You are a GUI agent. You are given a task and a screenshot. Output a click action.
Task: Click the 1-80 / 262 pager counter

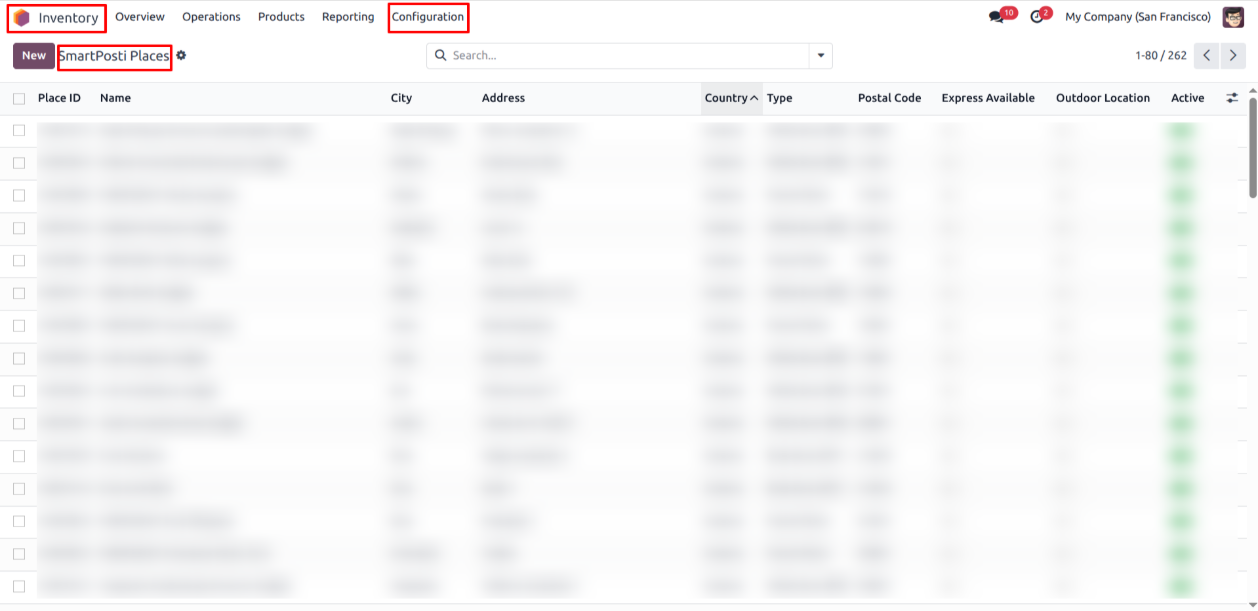(1160, 56)
